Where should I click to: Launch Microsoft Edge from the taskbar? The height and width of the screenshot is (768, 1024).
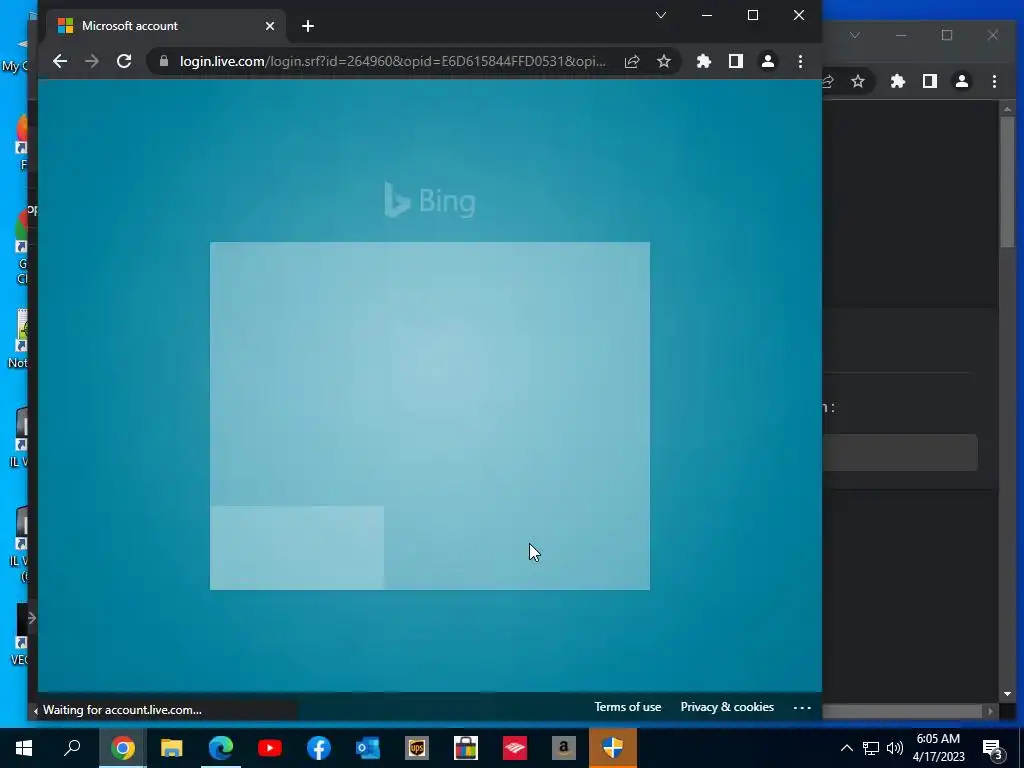[221, 748]
